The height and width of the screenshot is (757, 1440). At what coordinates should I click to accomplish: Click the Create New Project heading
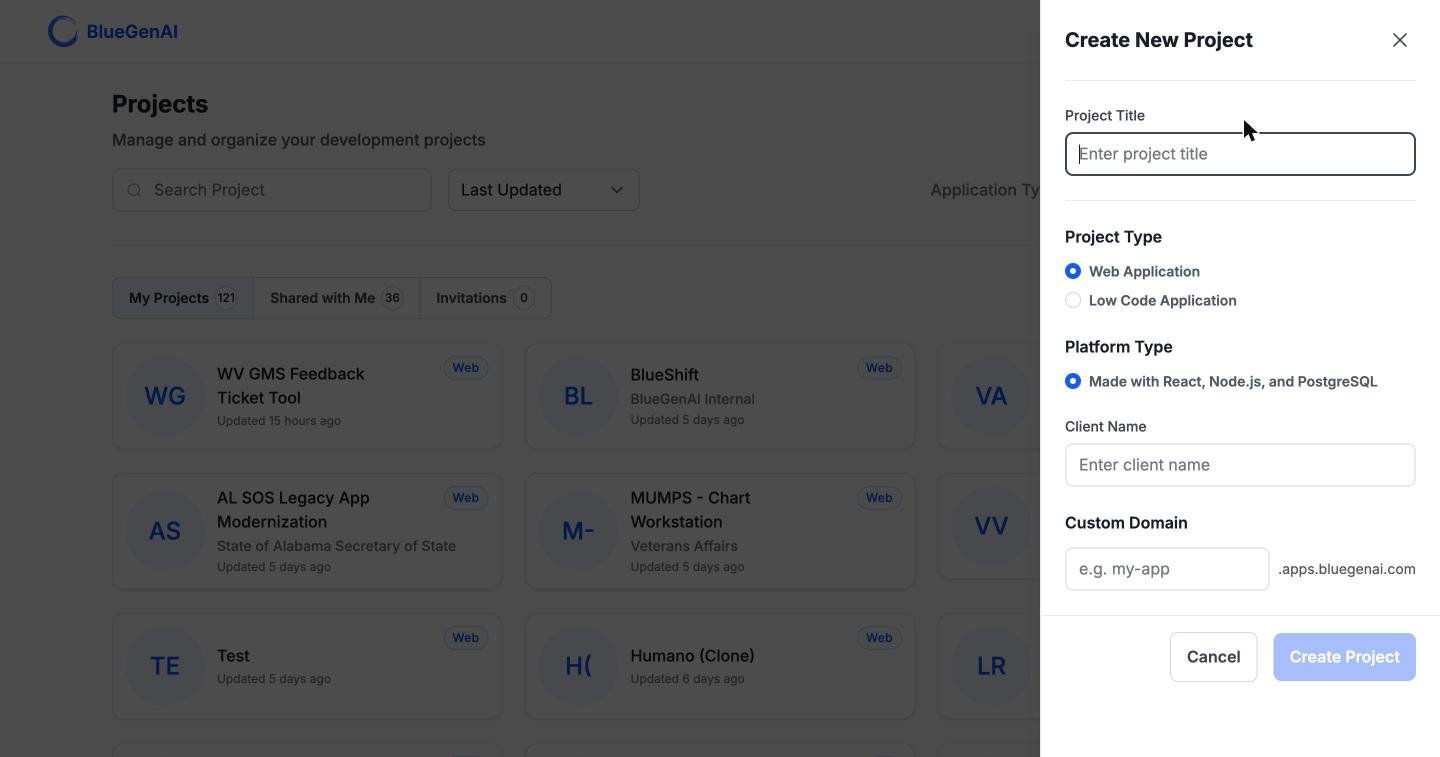click(x=1159, y=40)
